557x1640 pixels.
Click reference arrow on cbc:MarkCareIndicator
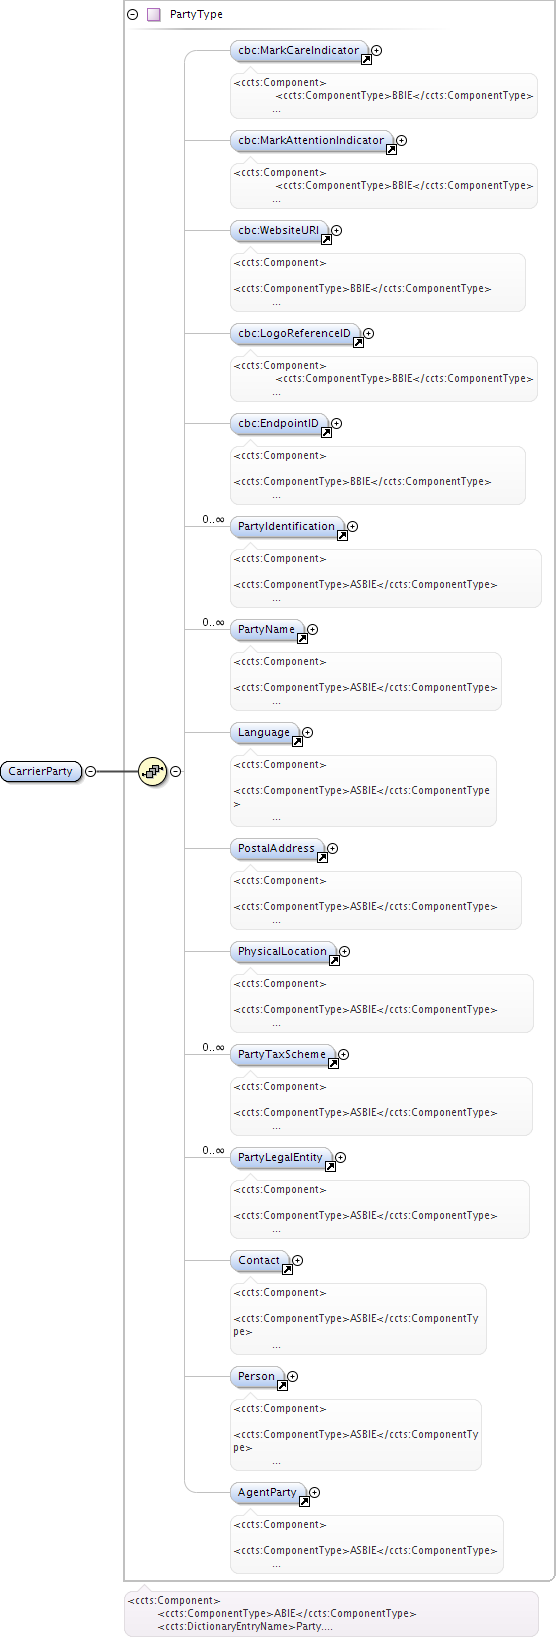366,60
